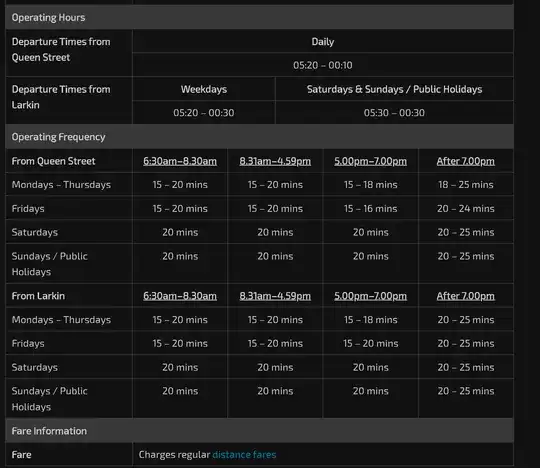Click the 8.31am–4.59pm header under From Queen Street
The image size is (540, 468).
pos(275,161)
